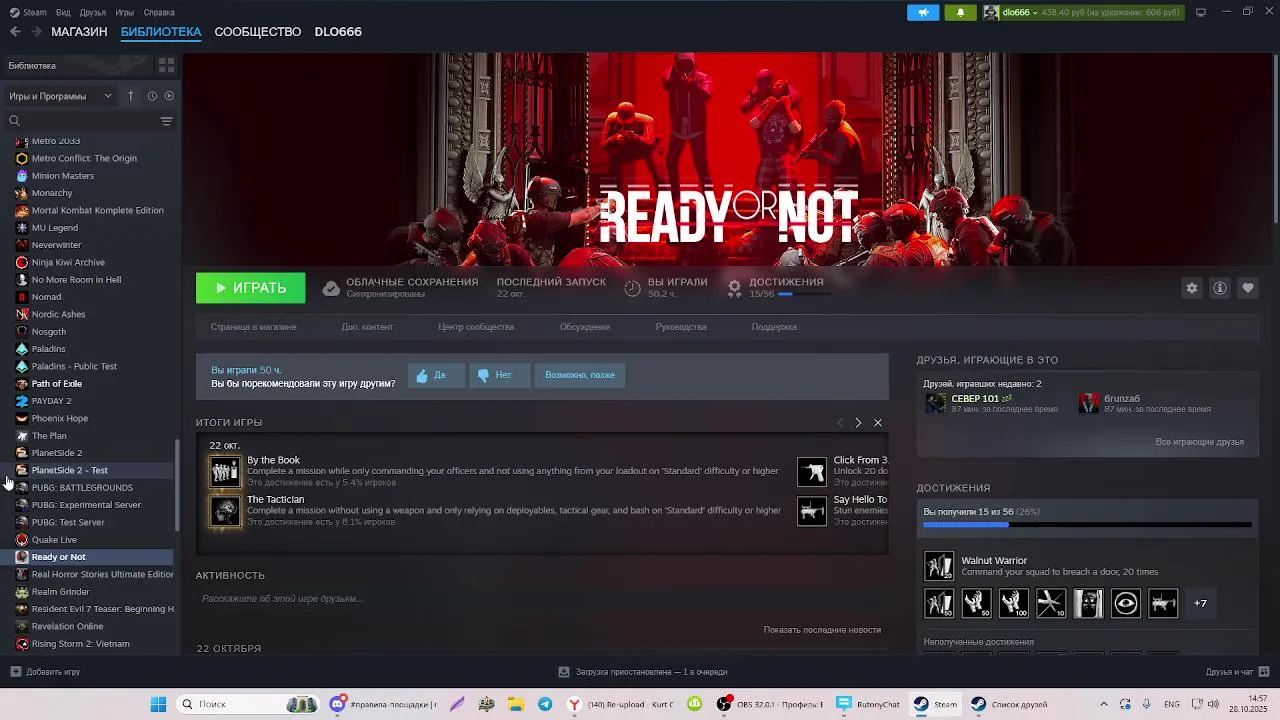Go forward with the navigation arrow

[x=36, y=32]
